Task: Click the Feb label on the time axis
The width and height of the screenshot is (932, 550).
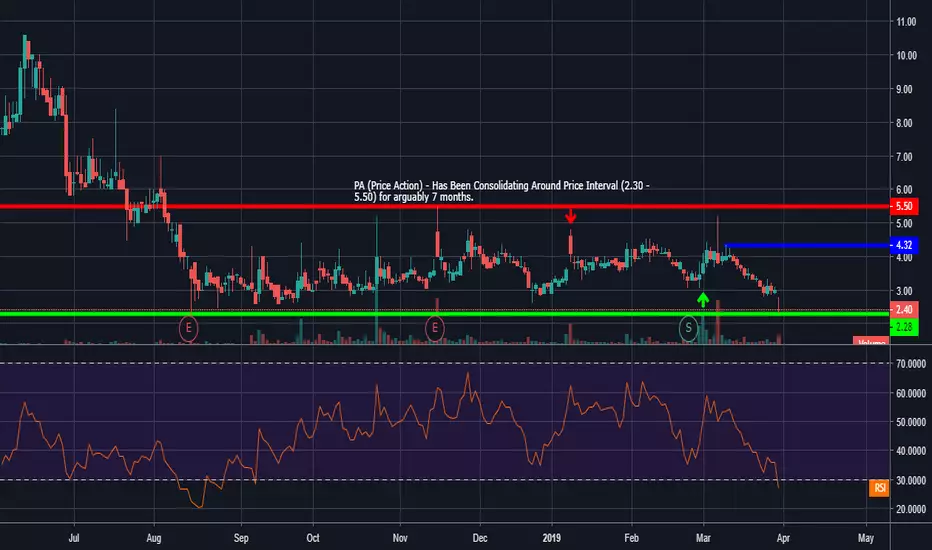Action: coord(631,538)
